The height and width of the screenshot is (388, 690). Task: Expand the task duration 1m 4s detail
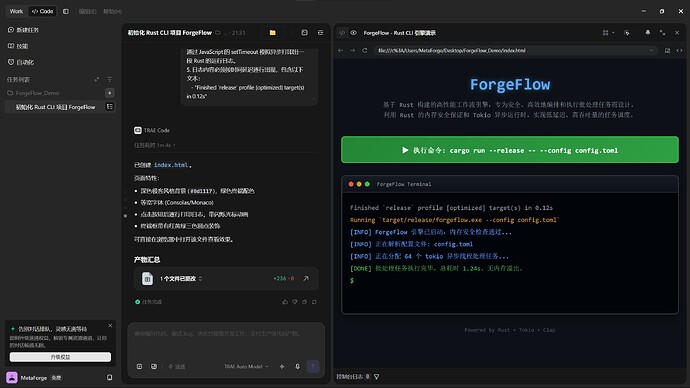pyautogui.click(x=154, y=145)
